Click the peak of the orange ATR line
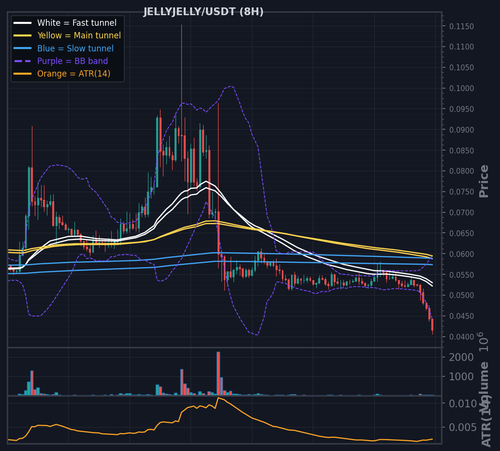 point(219,398)
